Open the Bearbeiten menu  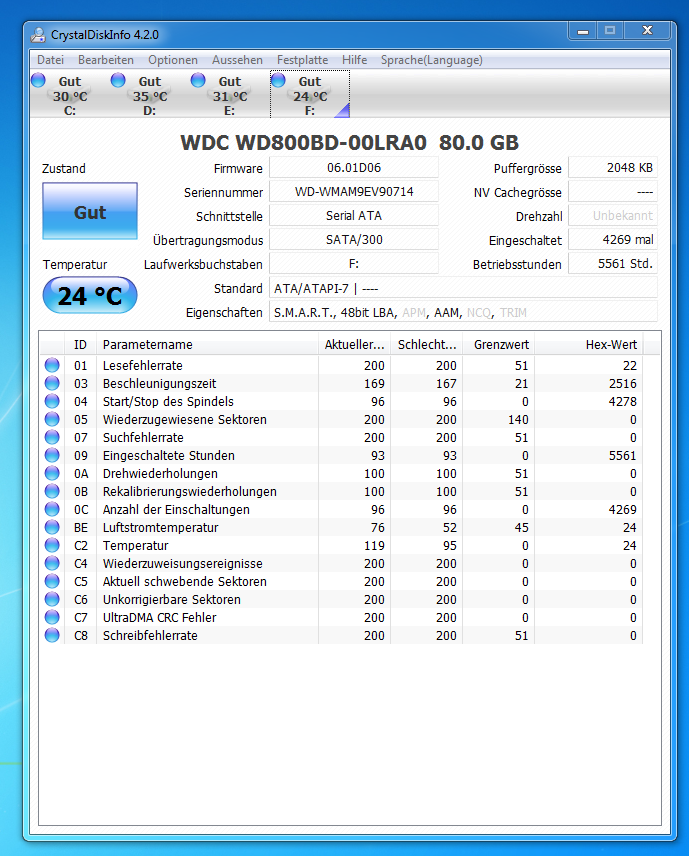point(106,60)
